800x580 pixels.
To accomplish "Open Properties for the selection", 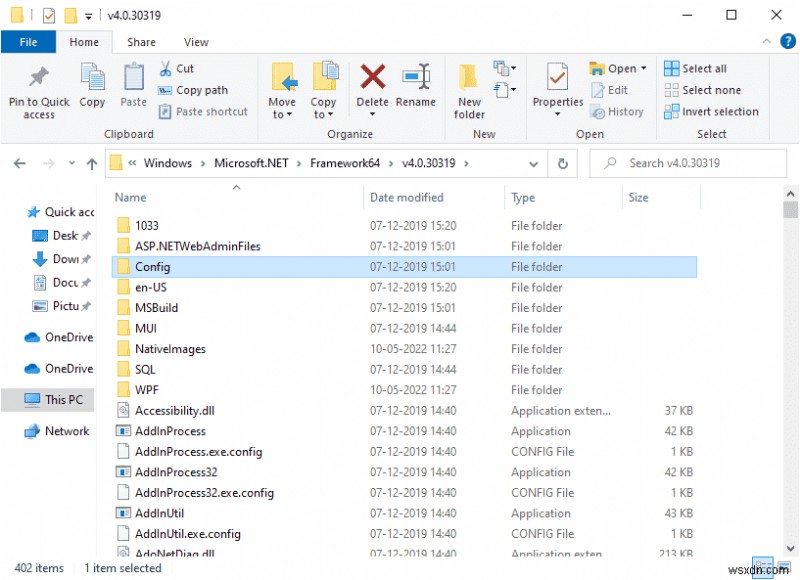I will (556, 89).
